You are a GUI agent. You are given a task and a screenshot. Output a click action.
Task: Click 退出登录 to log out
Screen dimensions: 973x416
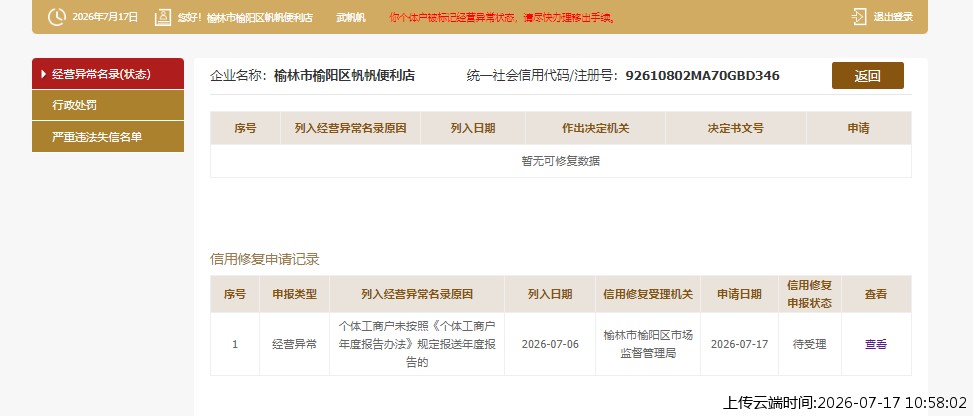(893, 17)
